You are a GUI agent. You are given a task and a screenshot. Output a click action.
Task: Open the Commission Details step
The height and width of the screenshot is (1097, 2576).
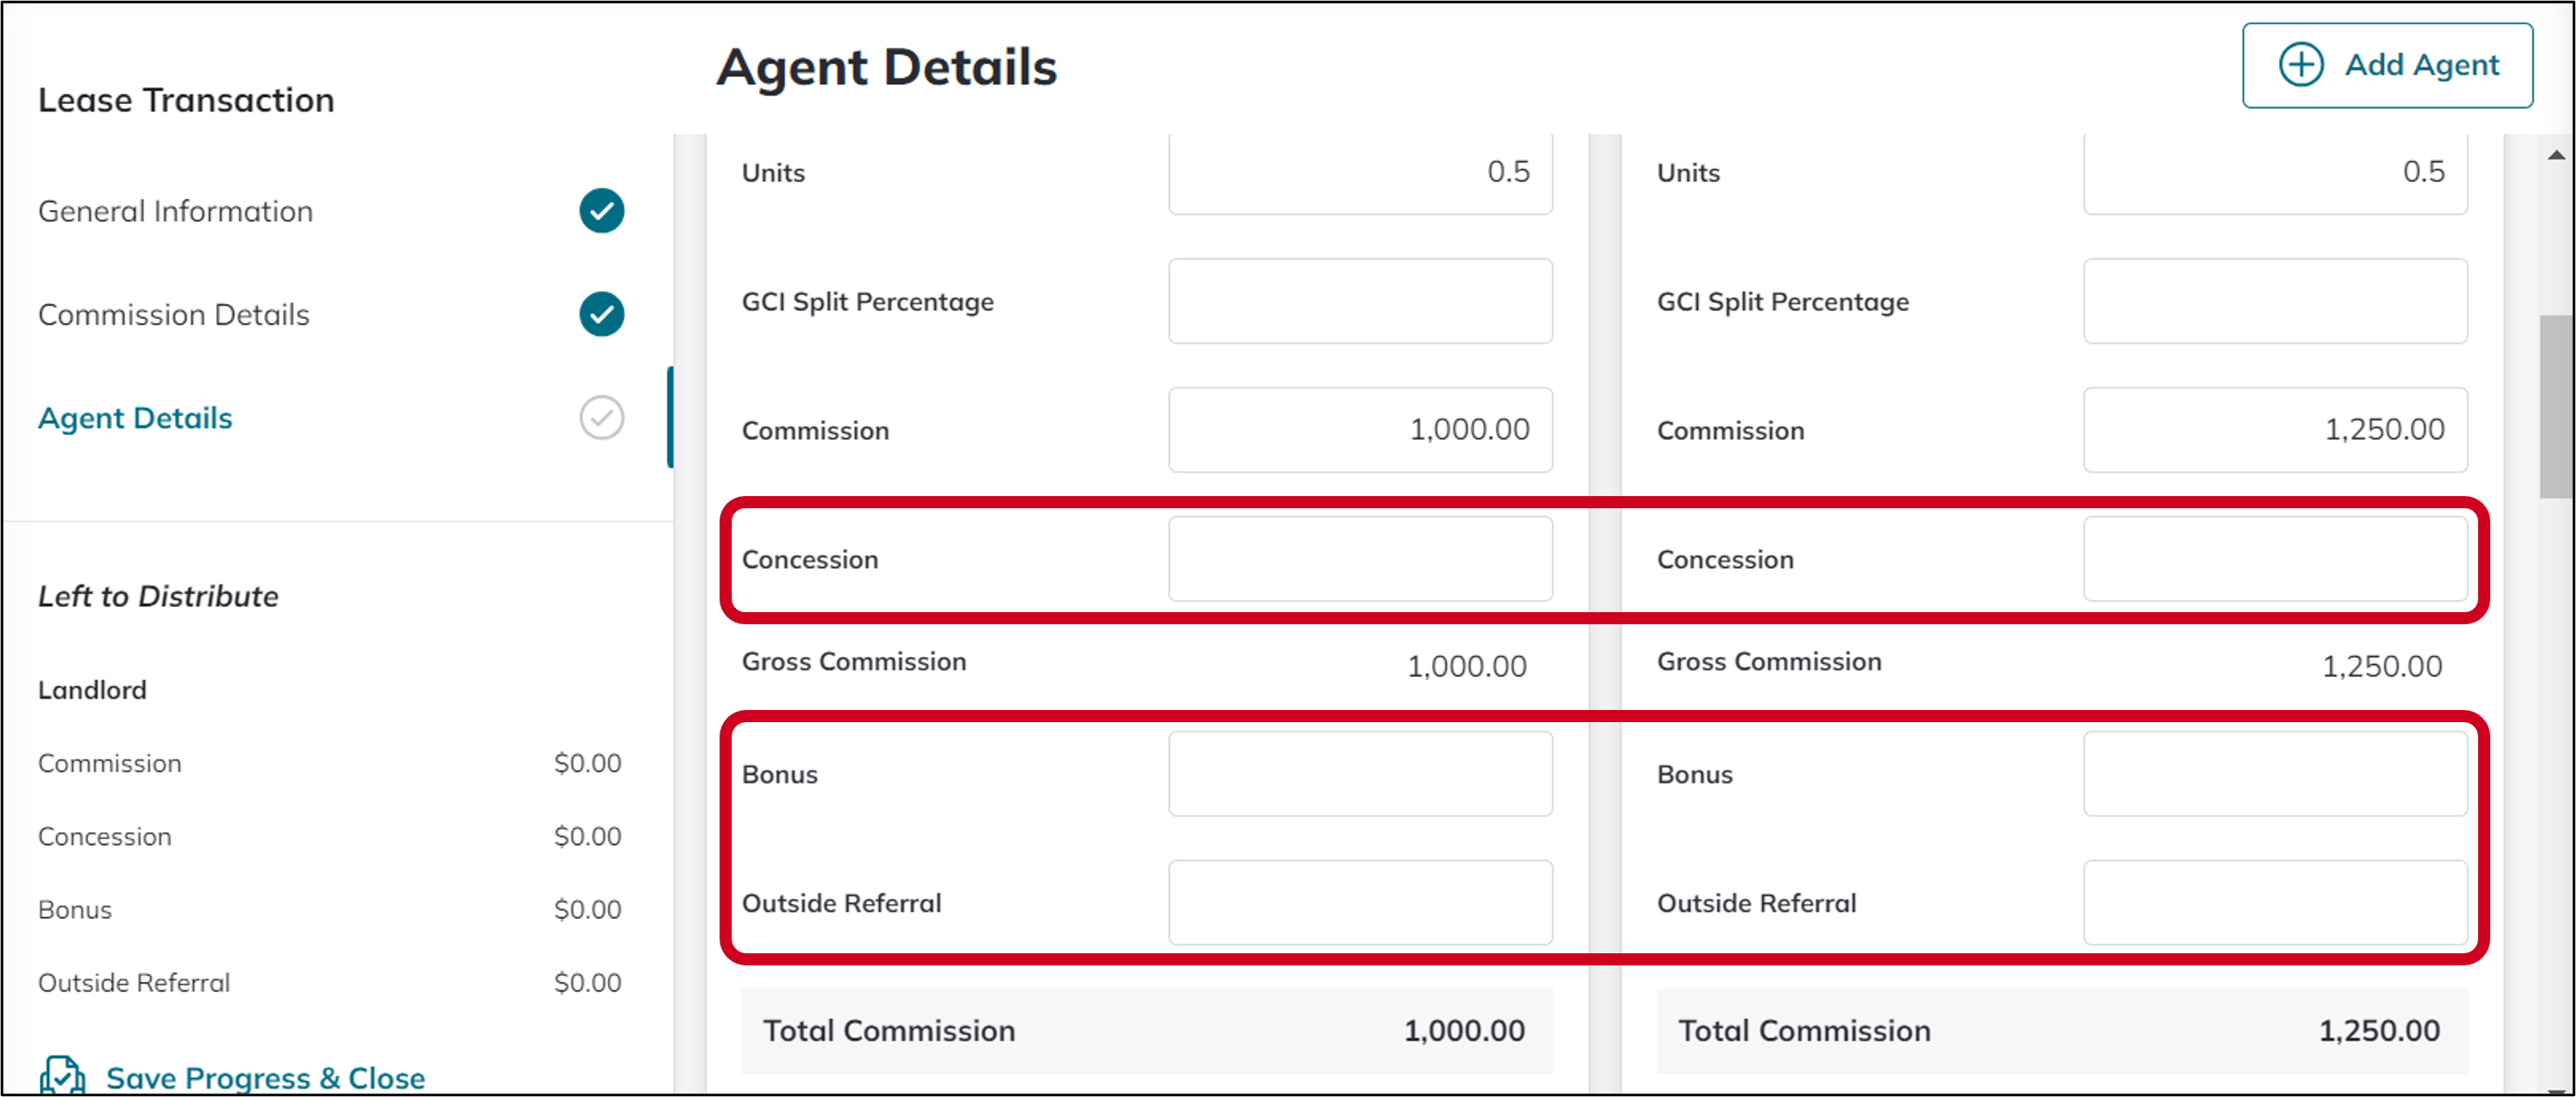click(174, 314)
